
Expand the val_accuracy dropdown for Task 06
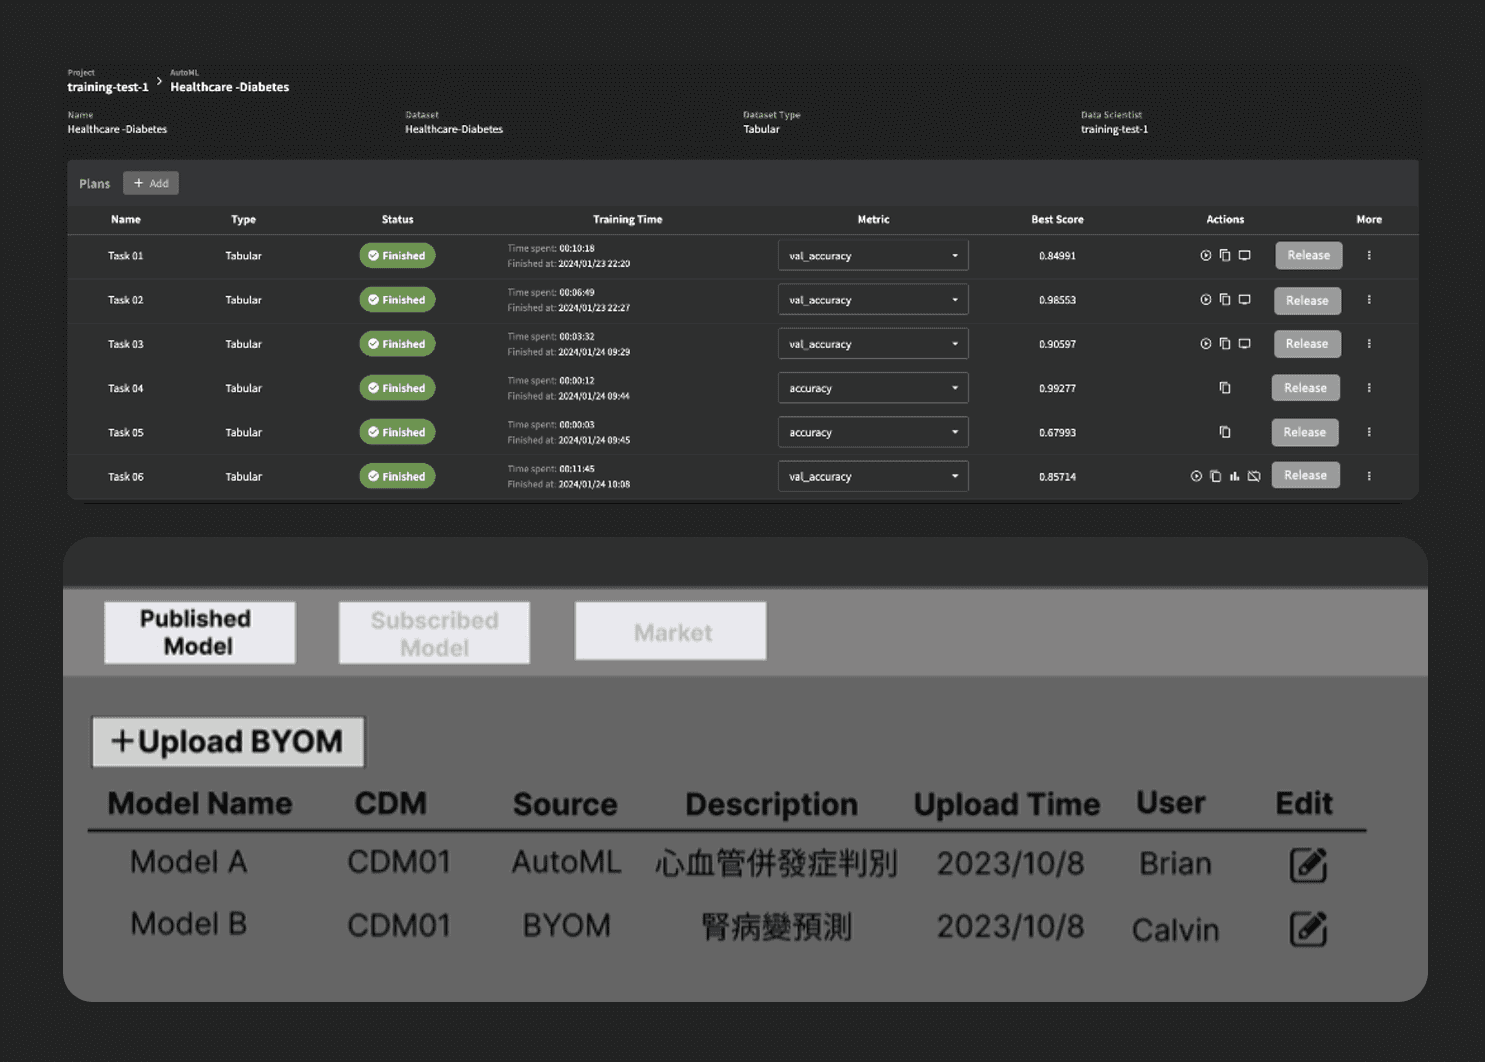click(872, 477)
